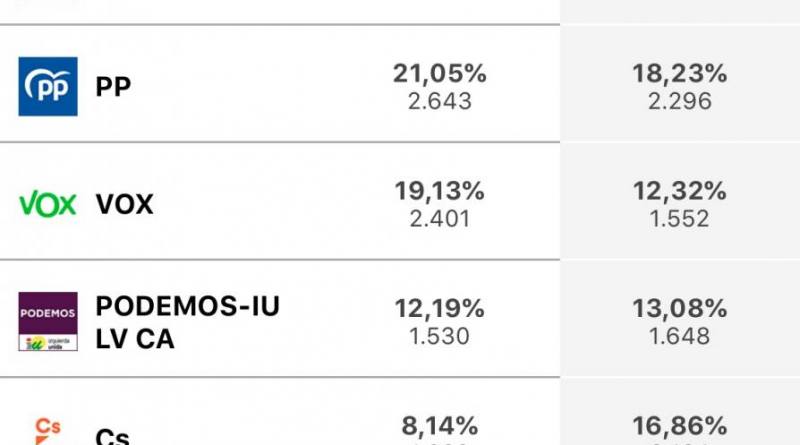The image size is (800, 445).
Task: Click the 1.552 vote count
Action: [679, 219]
